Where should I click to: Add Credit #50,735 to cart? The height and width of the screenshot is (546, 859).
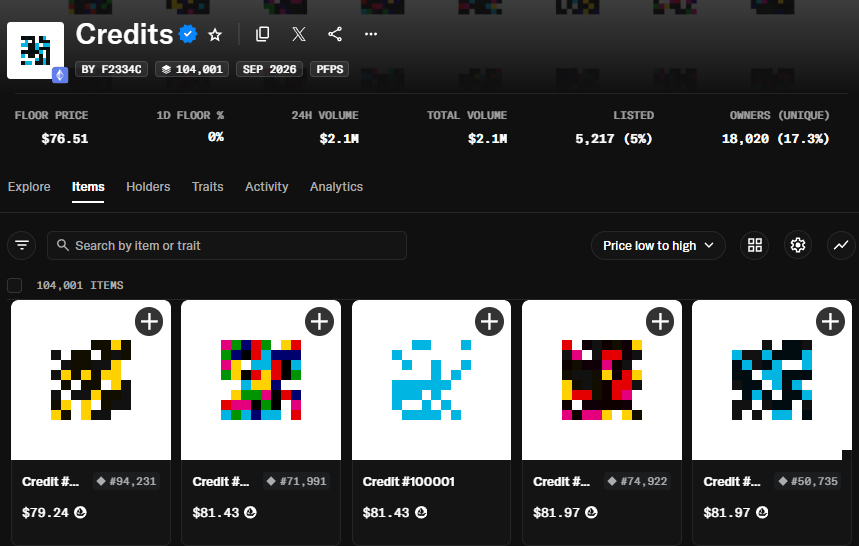831,321
